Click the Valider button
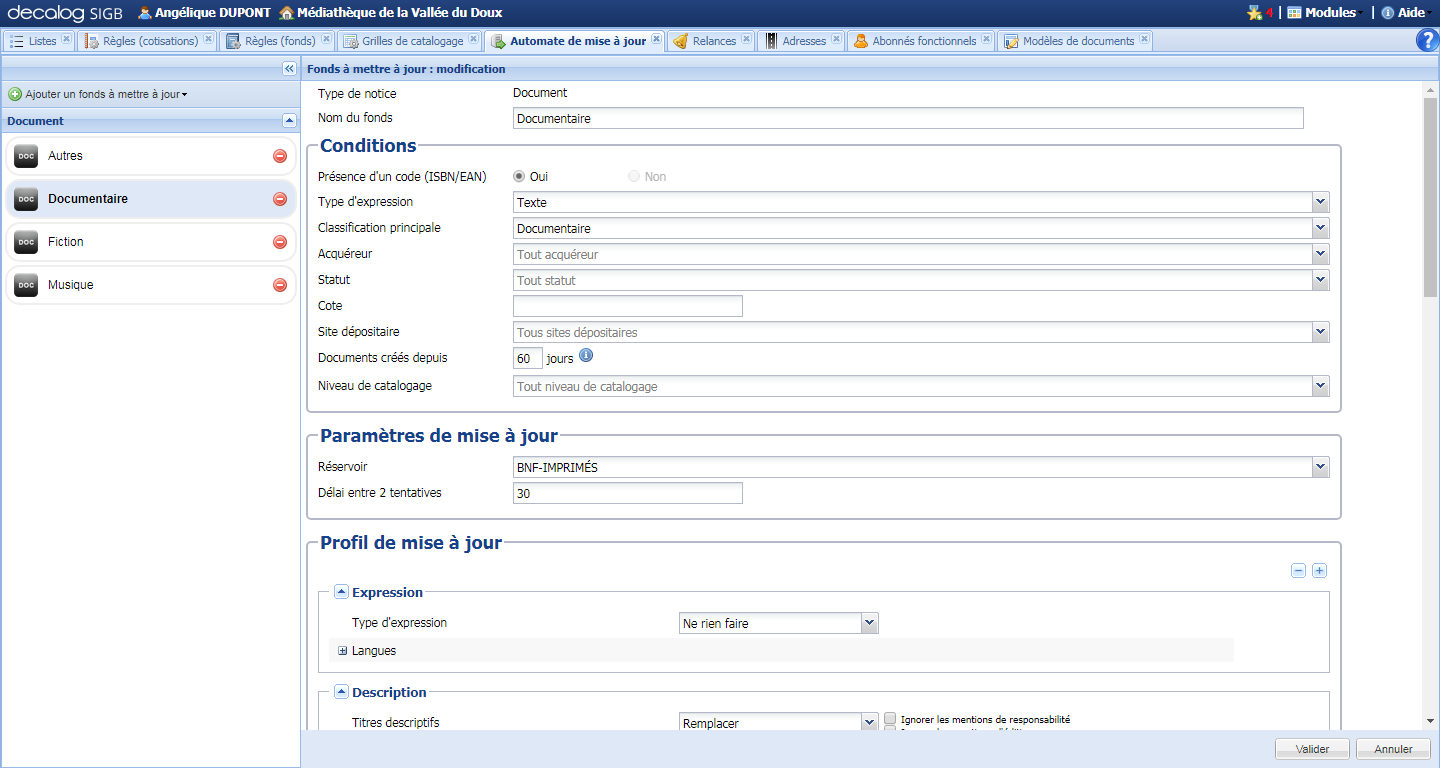 click(x=1312, y=748)
